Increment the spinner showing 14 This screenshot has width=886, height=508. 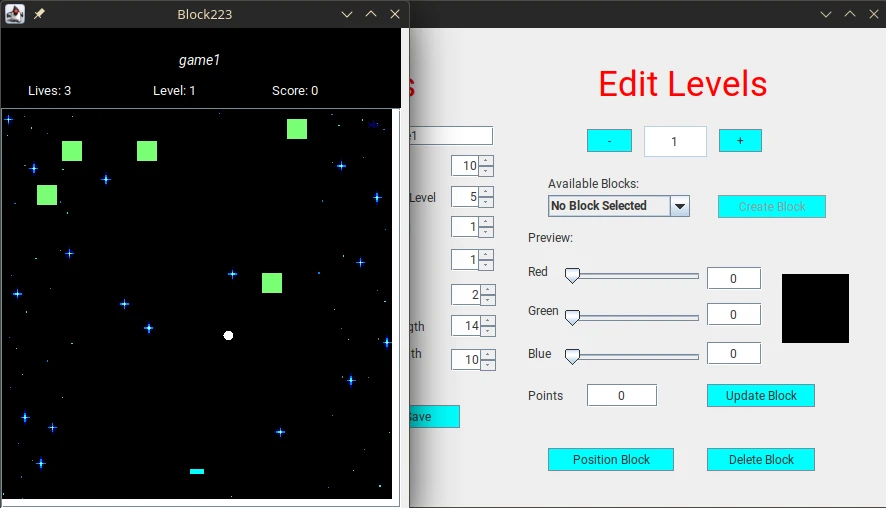[x=488, y=320]
